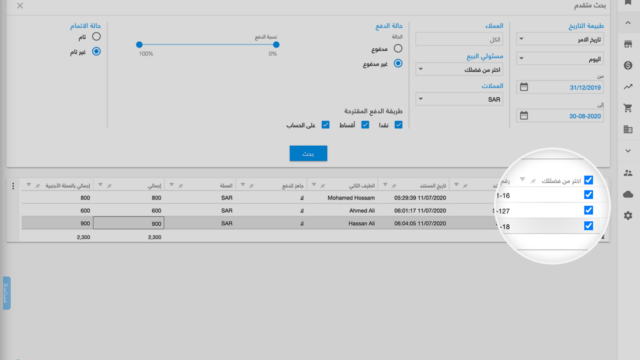Click the middle of the نسبة الدفع slider track
Screen dimensions: 640x360
pos(208,44)
